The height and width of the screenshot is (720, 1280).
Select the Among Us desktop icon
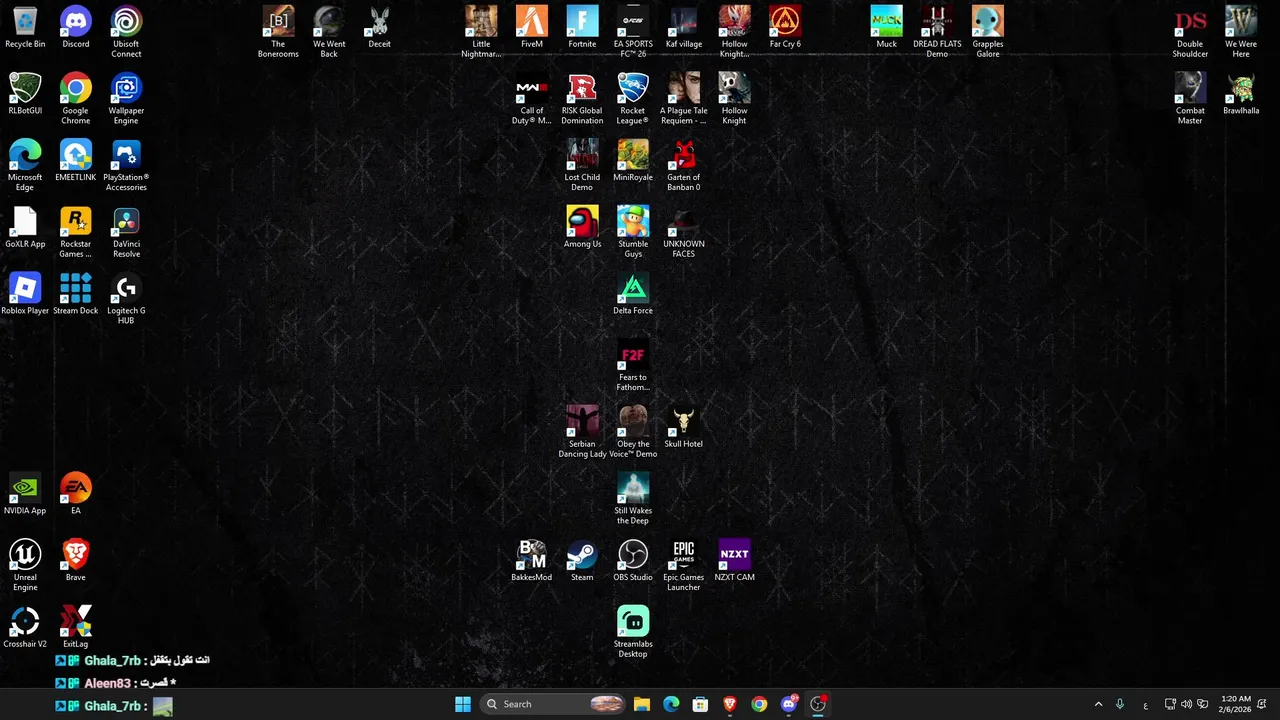[582, 228]
